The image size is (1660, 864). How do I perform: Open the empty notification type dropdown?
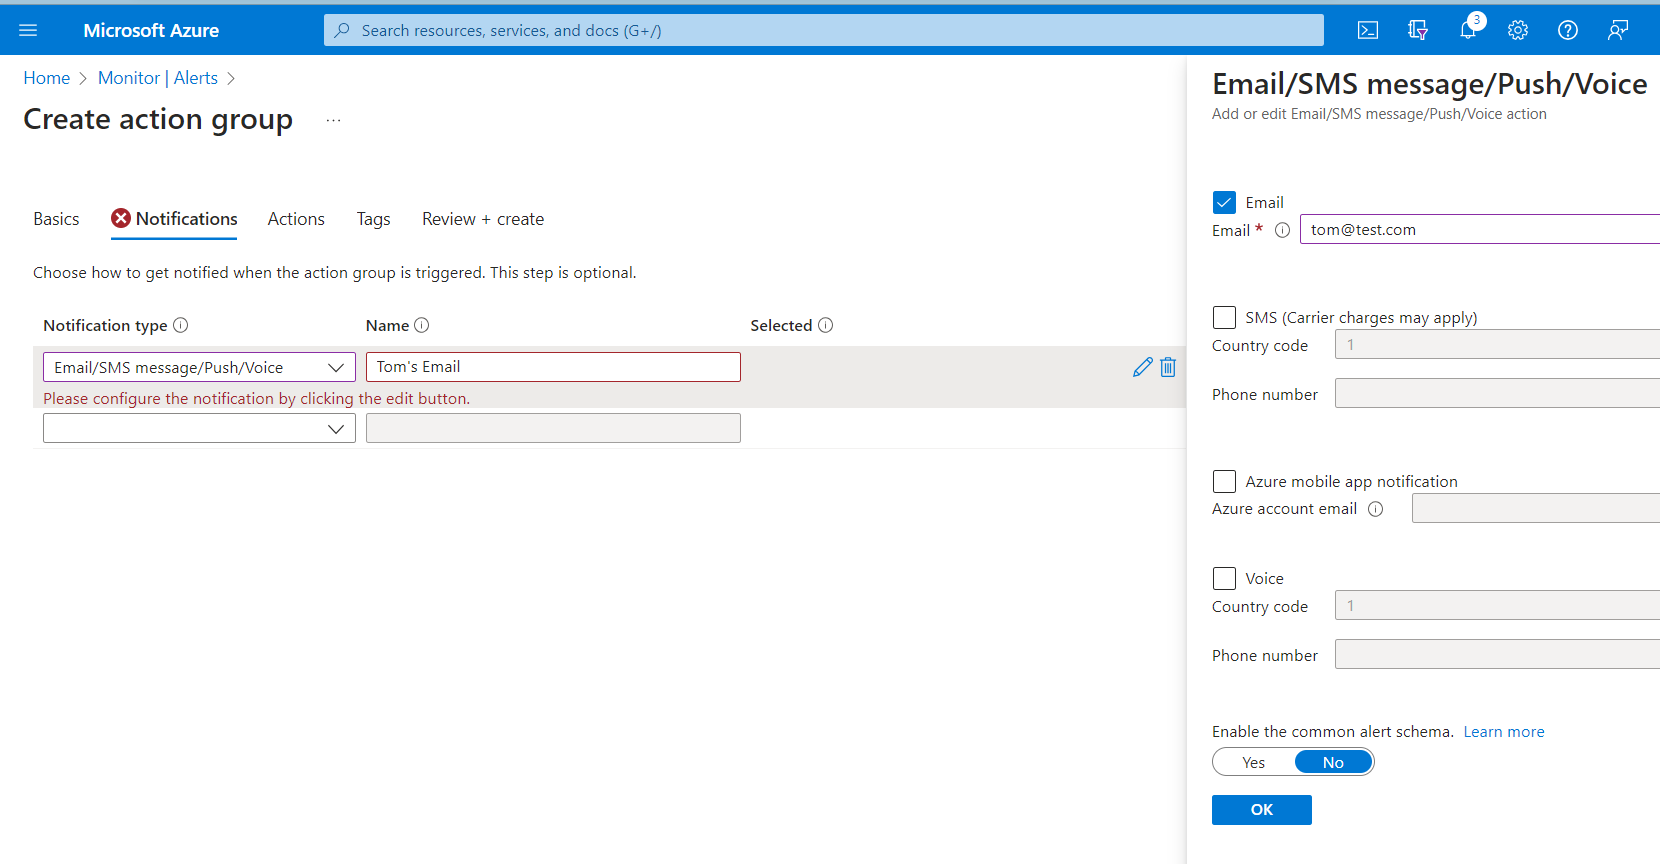[199, 428]
